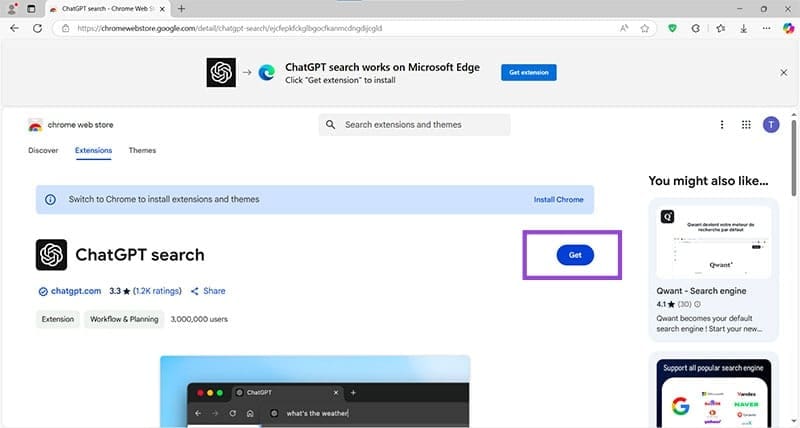Image resolution: width=800 pixels, height=428 pixels.
Task: Open the purple T account avatar
Action: click(x=771, y=124)
